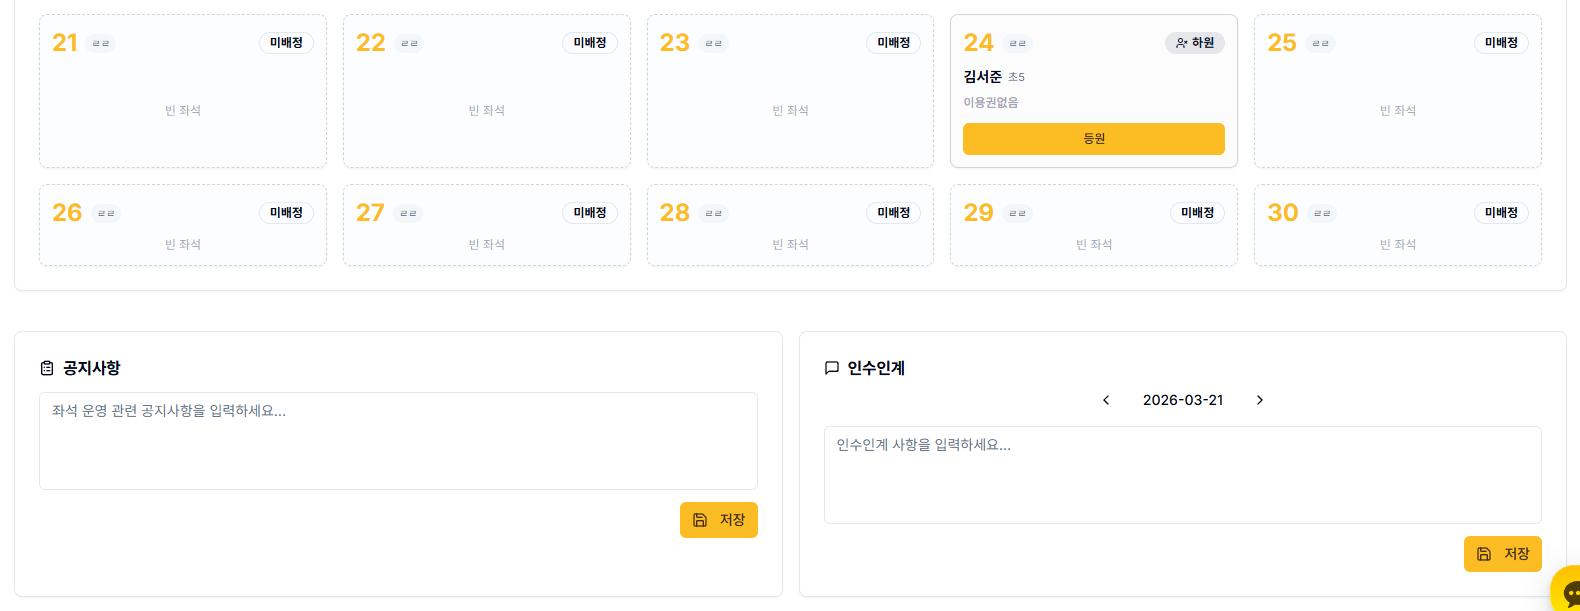Click the speech bubble icon beside 인수인계
Viewport: 1580px width, 611px height.
831,367
